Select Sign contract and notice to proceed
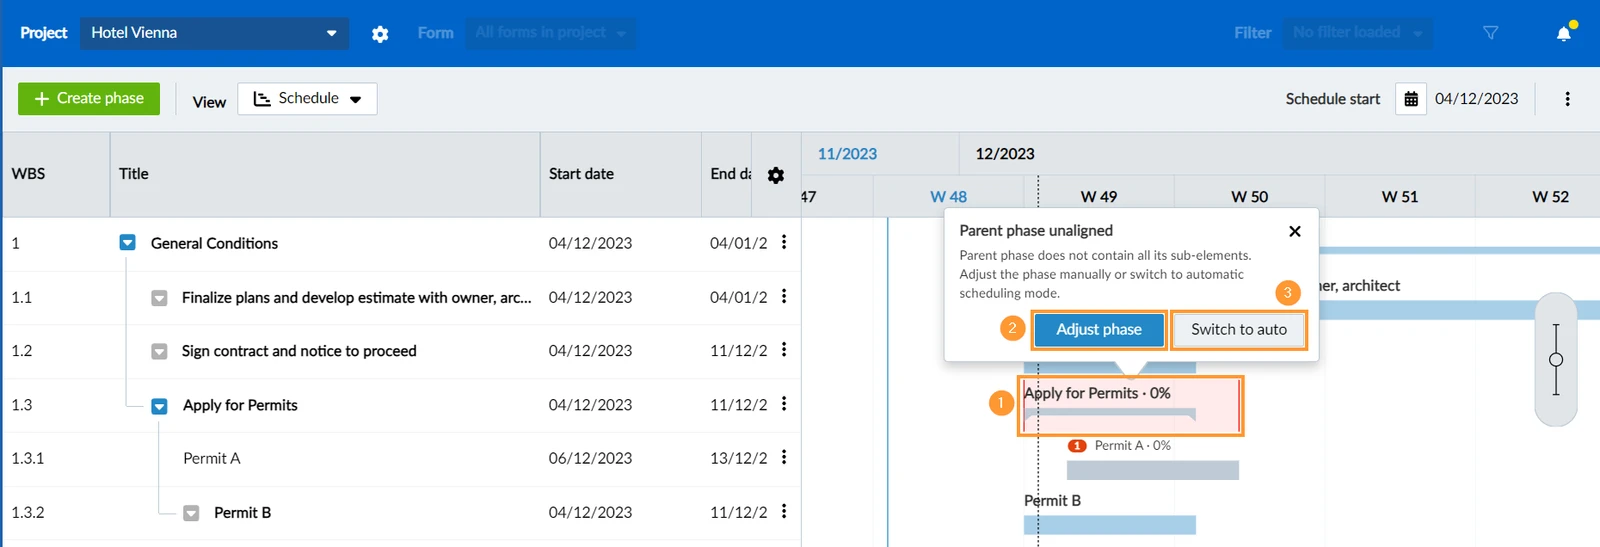The height and width of the screenshot is (547, 1600). click(x=299, y=351)
